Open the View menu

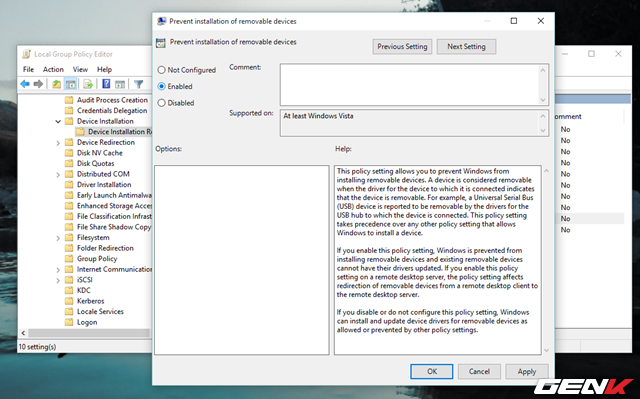point(80,69)
